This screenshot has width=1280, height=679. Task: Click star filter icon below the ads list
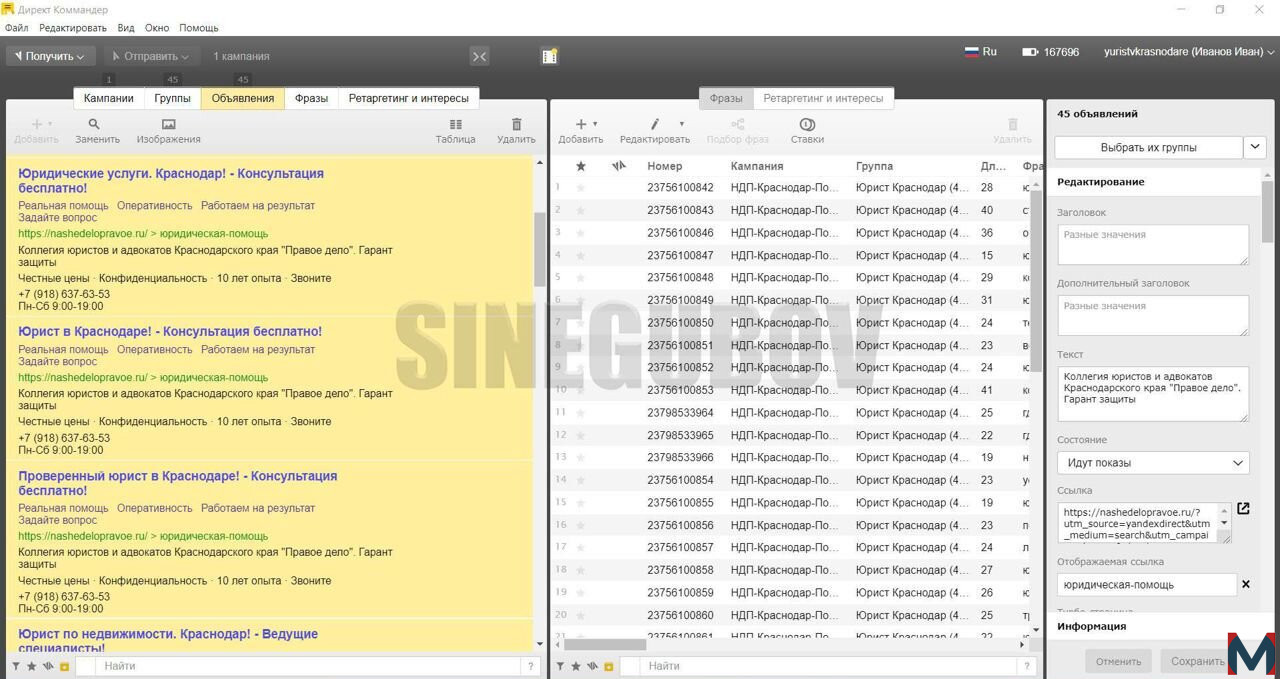[x=32, y=666]
